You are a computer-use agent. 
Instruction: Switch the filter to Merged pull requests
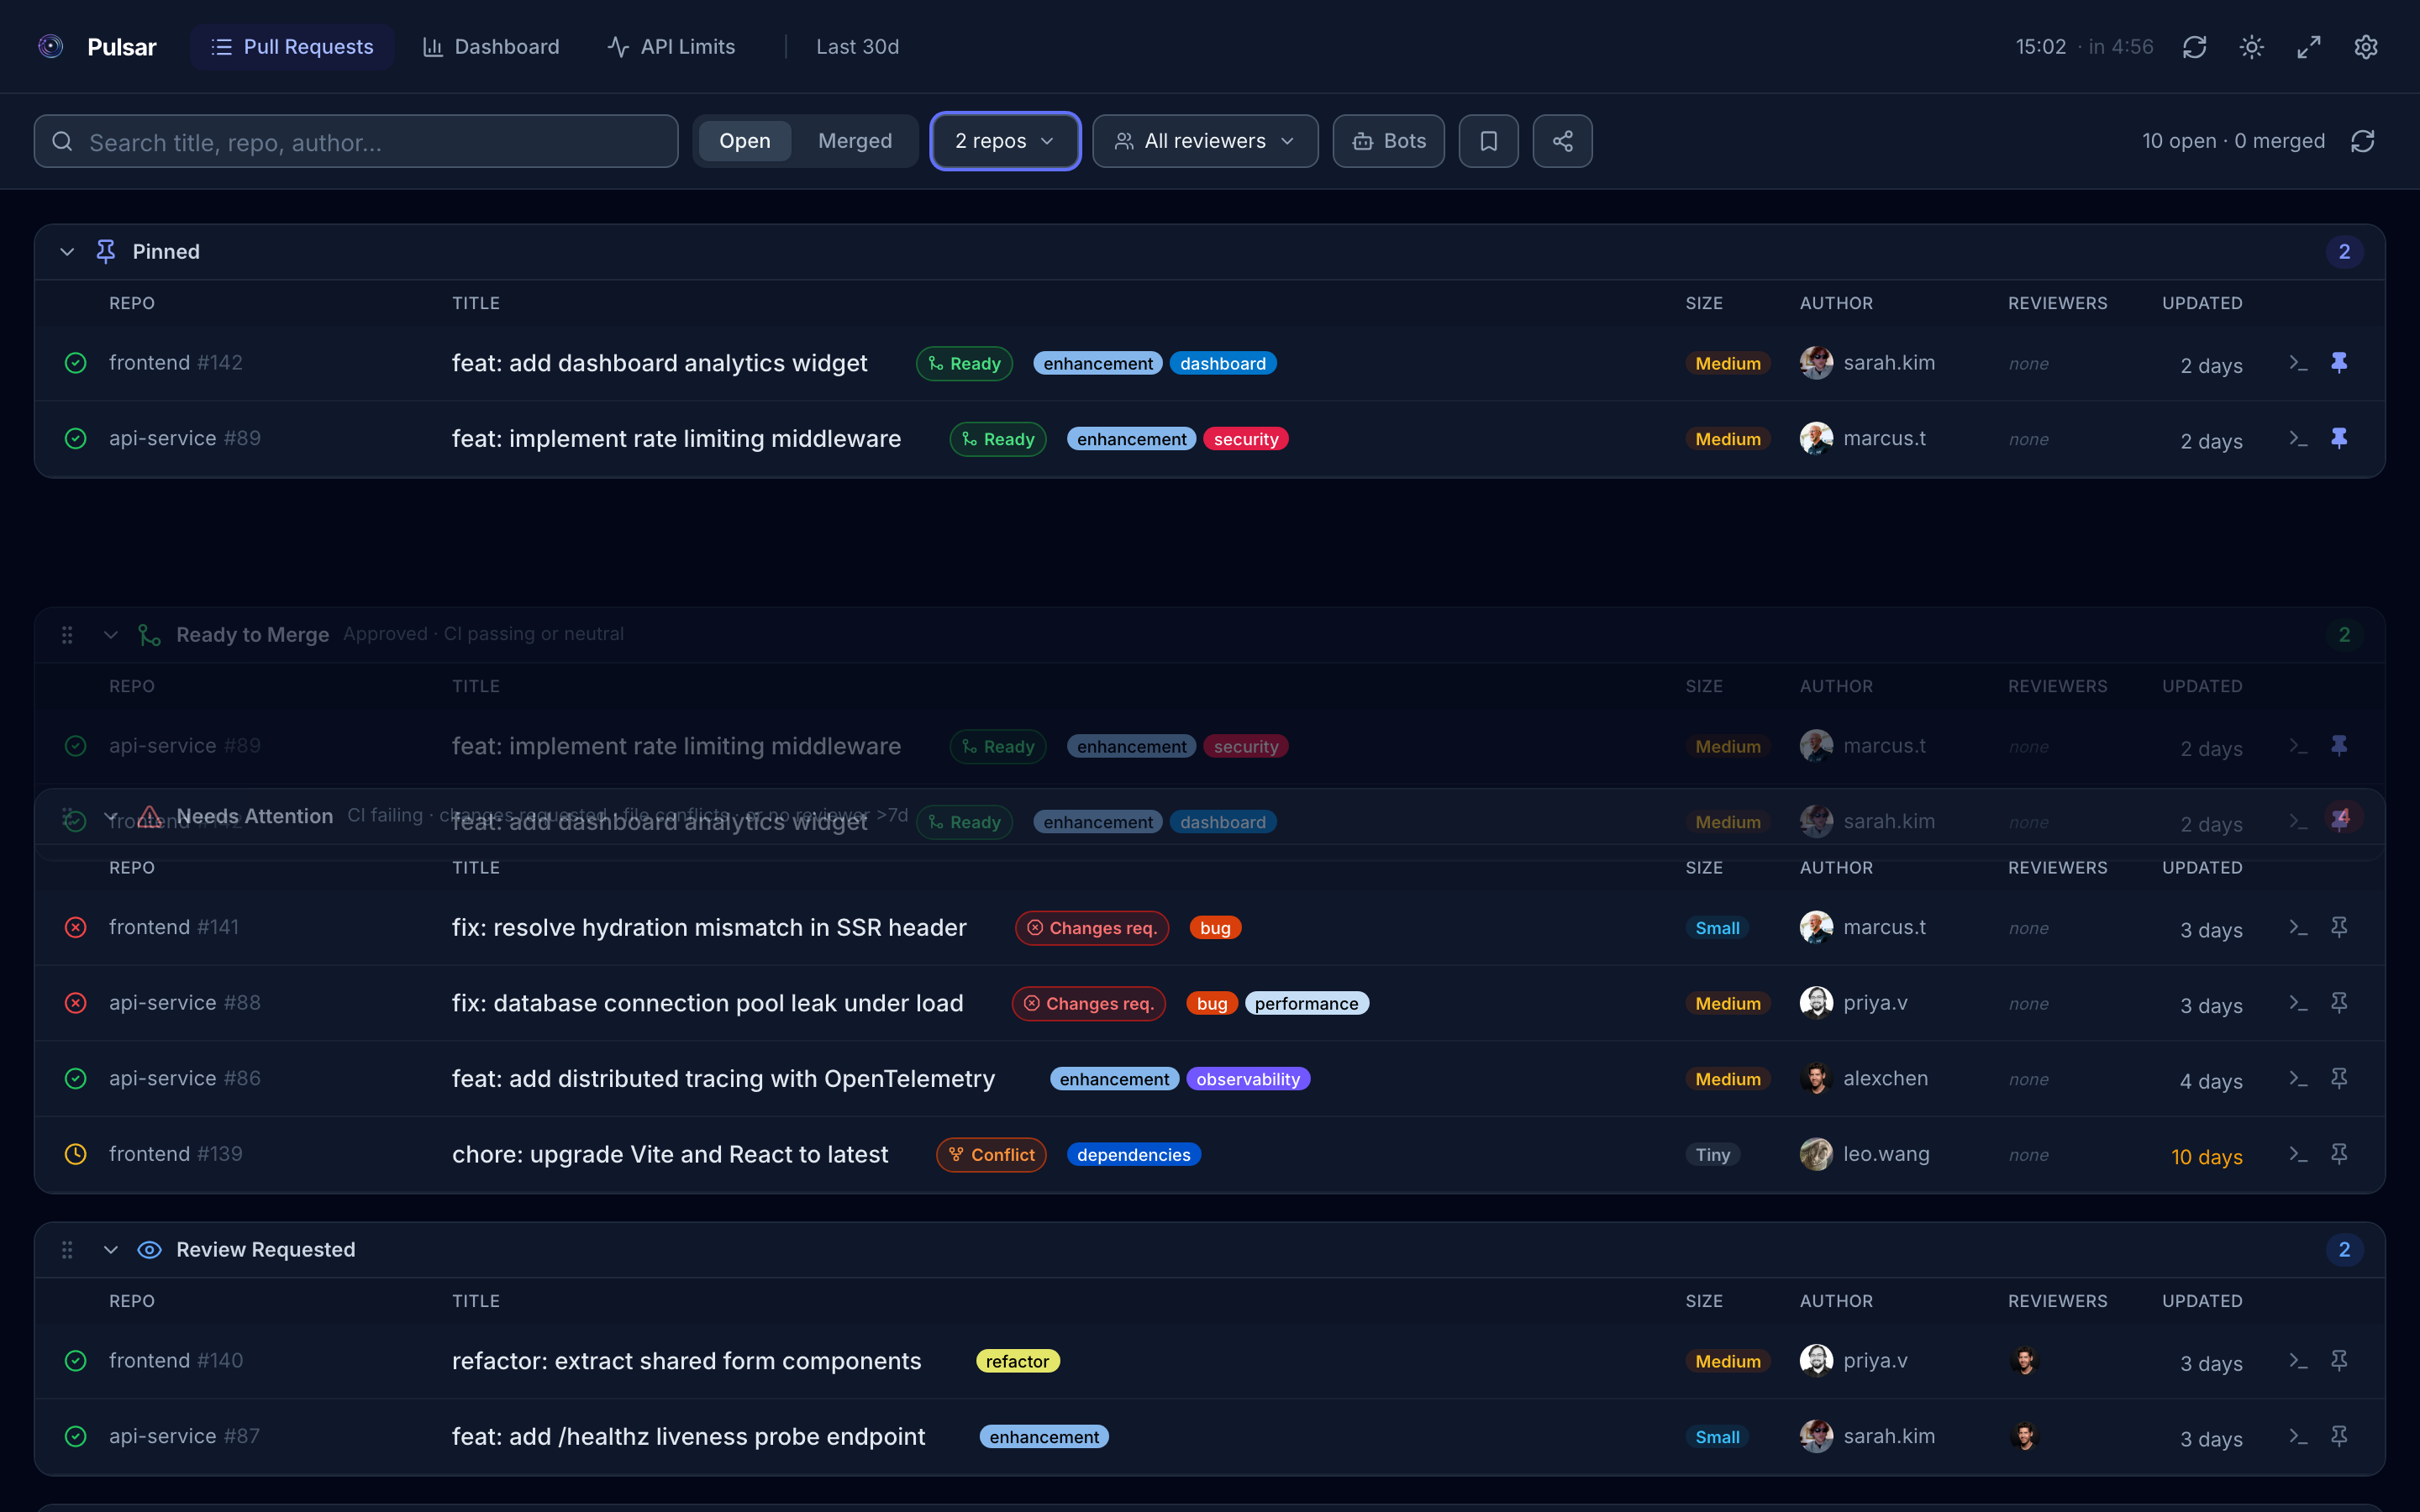855,141
